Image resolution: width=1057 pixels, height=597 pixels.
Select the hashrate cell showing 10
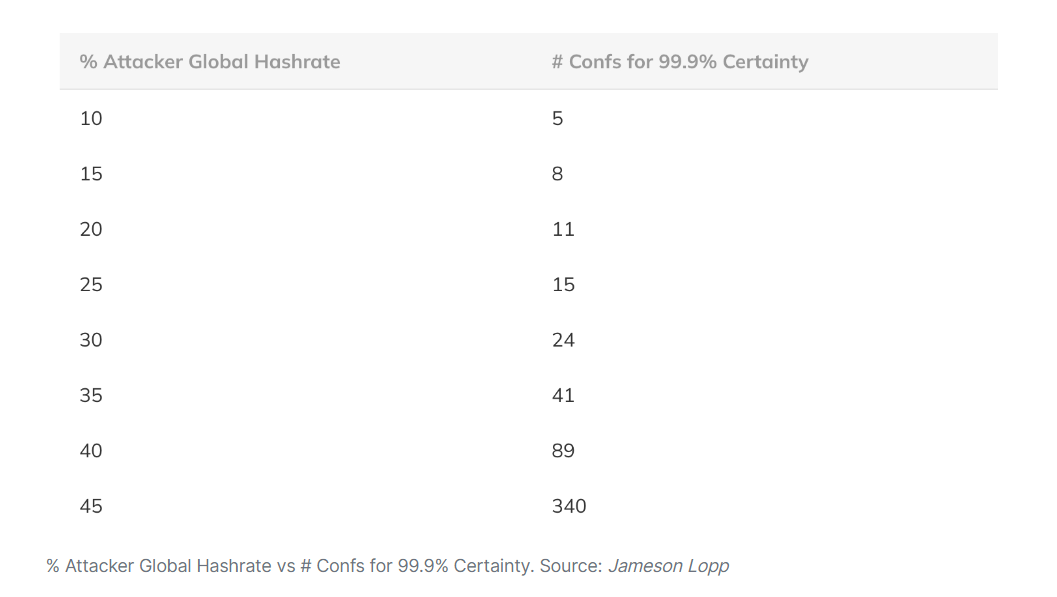pyautogui.click(x=91, y=119)
